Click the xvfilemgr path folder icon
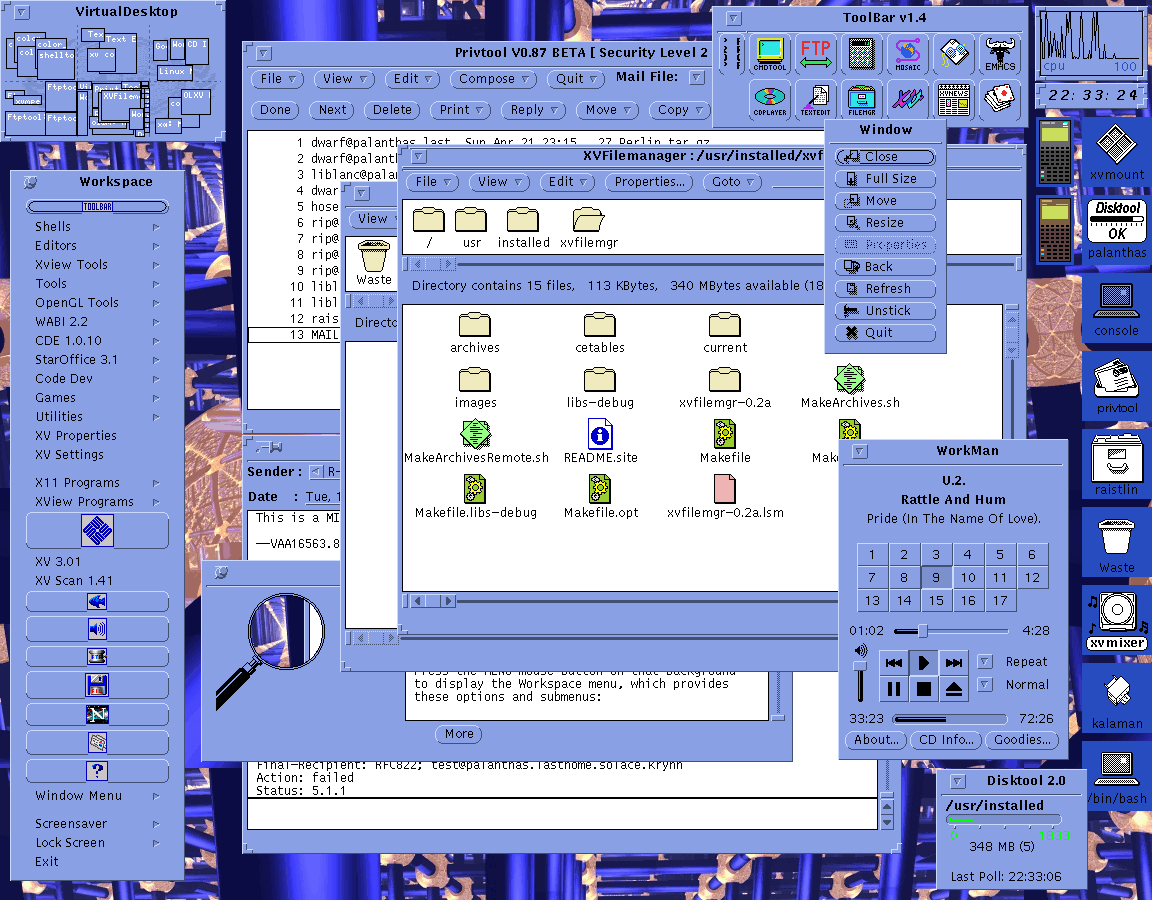The image size is (1152, 900). pyautogui.click(x=588, y=228)
